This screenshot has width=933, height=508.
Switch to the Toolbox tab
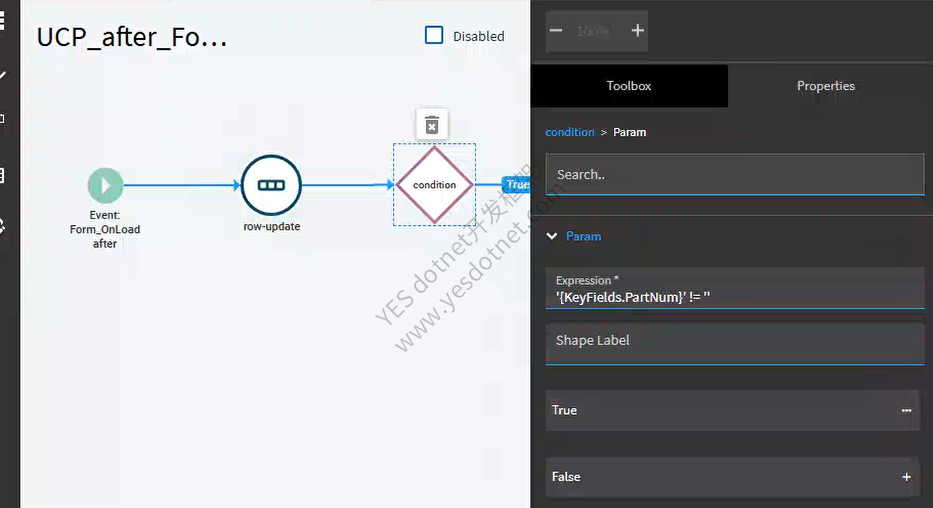point(629,86)
